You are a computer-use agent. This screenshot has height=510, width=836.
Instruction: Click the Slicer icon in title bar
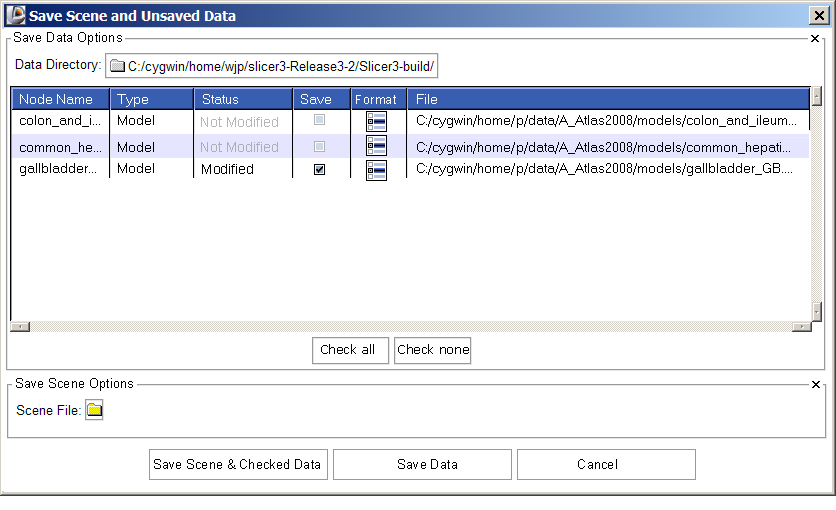pyautogui.click(x=15, y=15)
